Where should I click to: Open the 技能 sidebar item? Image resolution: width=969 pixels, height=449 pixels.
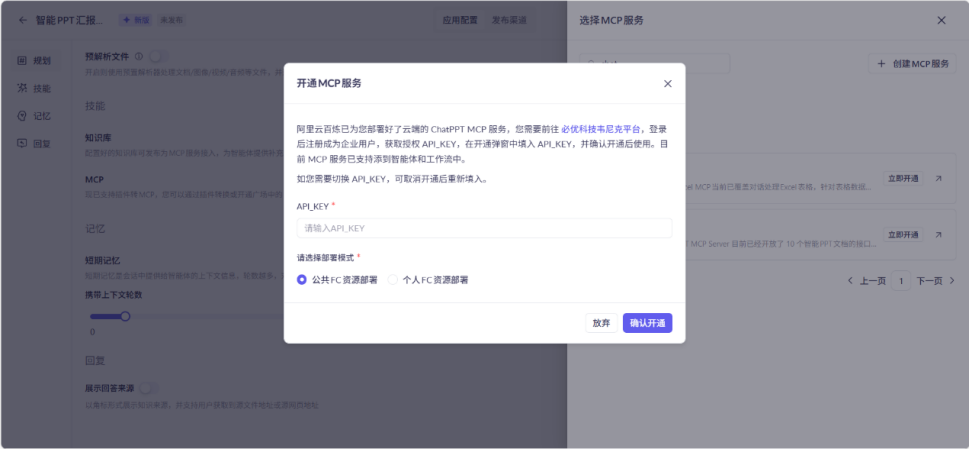[35, 88]
